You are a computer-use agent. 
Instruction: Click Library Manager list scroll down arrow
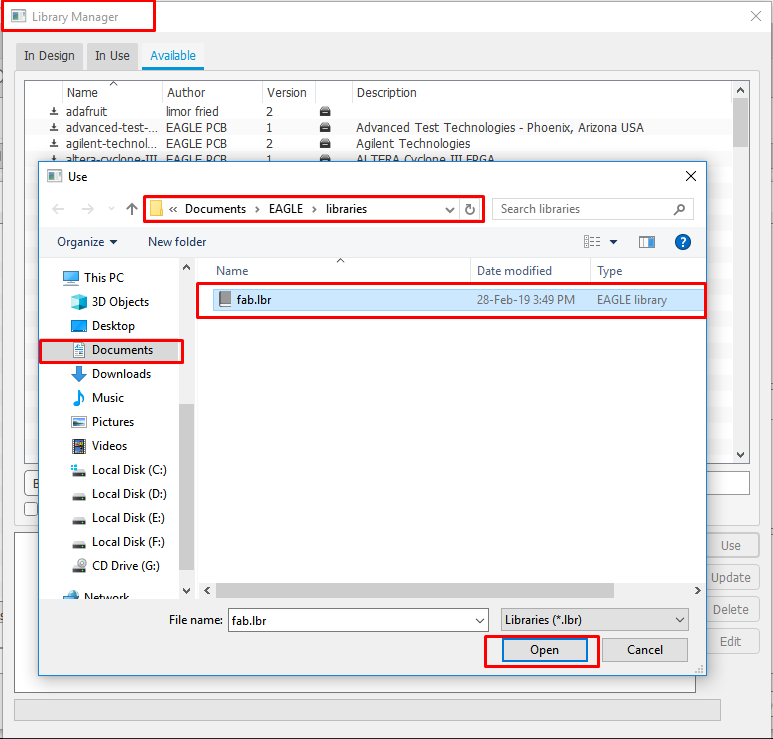740,455
